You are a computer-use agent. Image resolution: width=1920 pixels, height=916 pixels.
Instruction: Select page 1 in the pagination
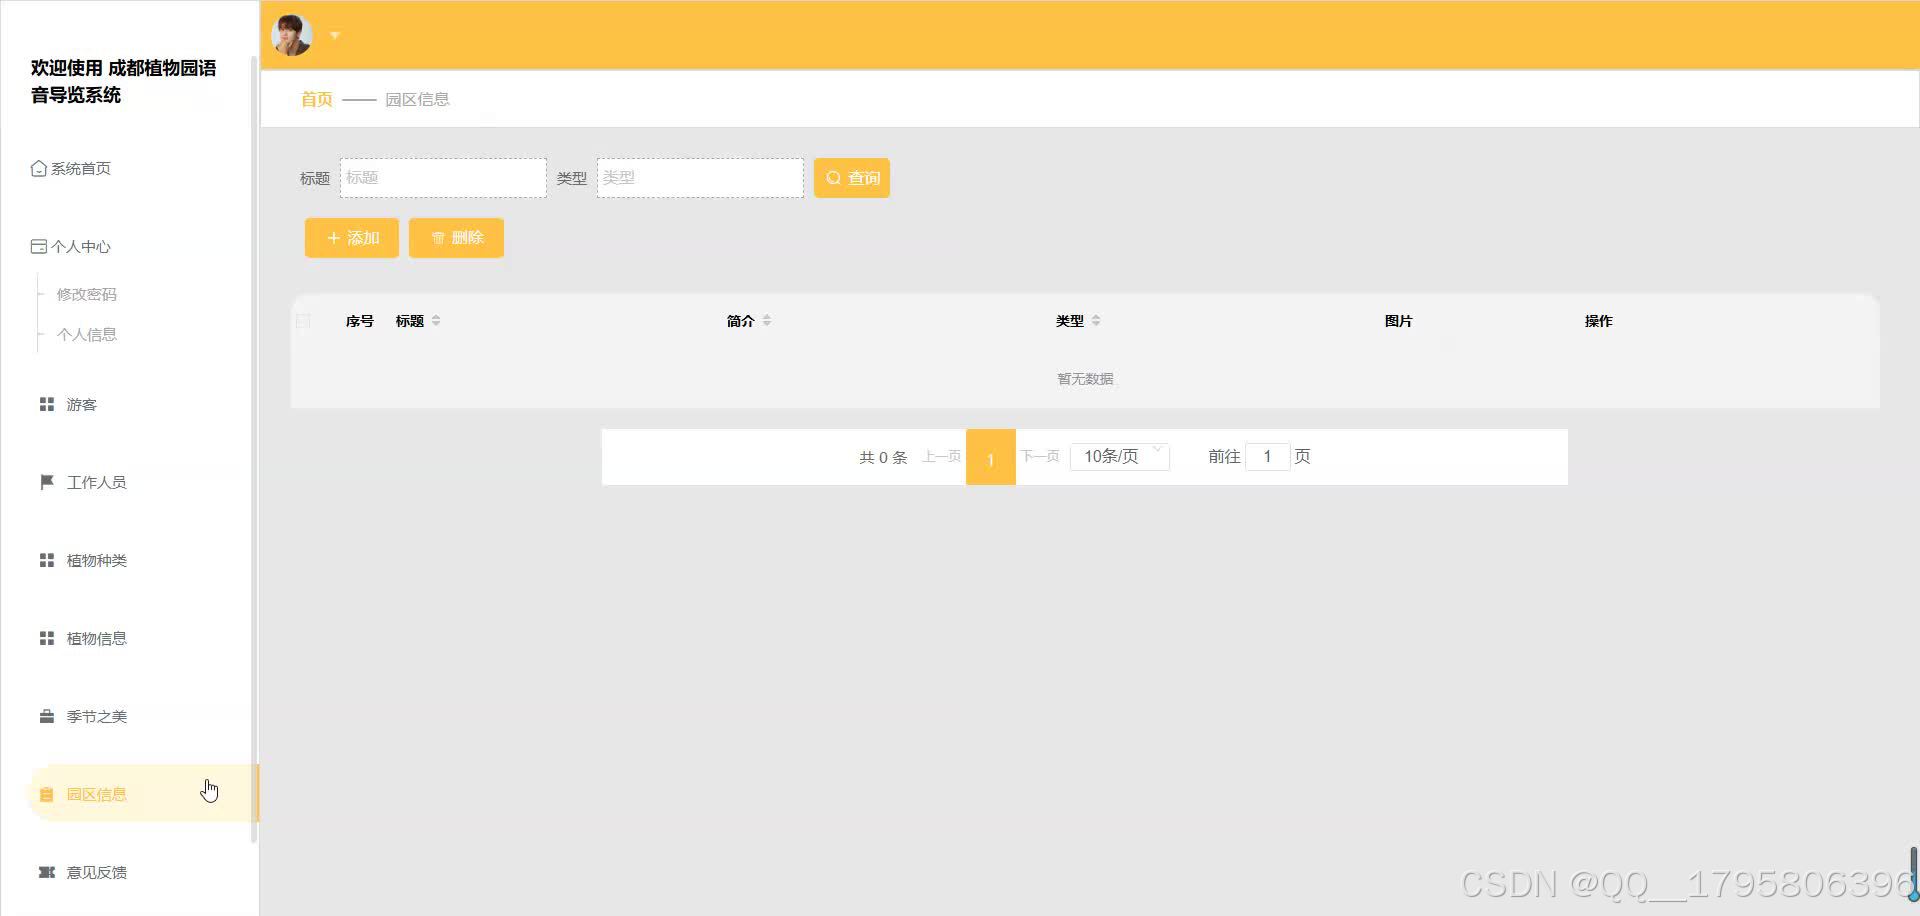(x=991, y=458)
